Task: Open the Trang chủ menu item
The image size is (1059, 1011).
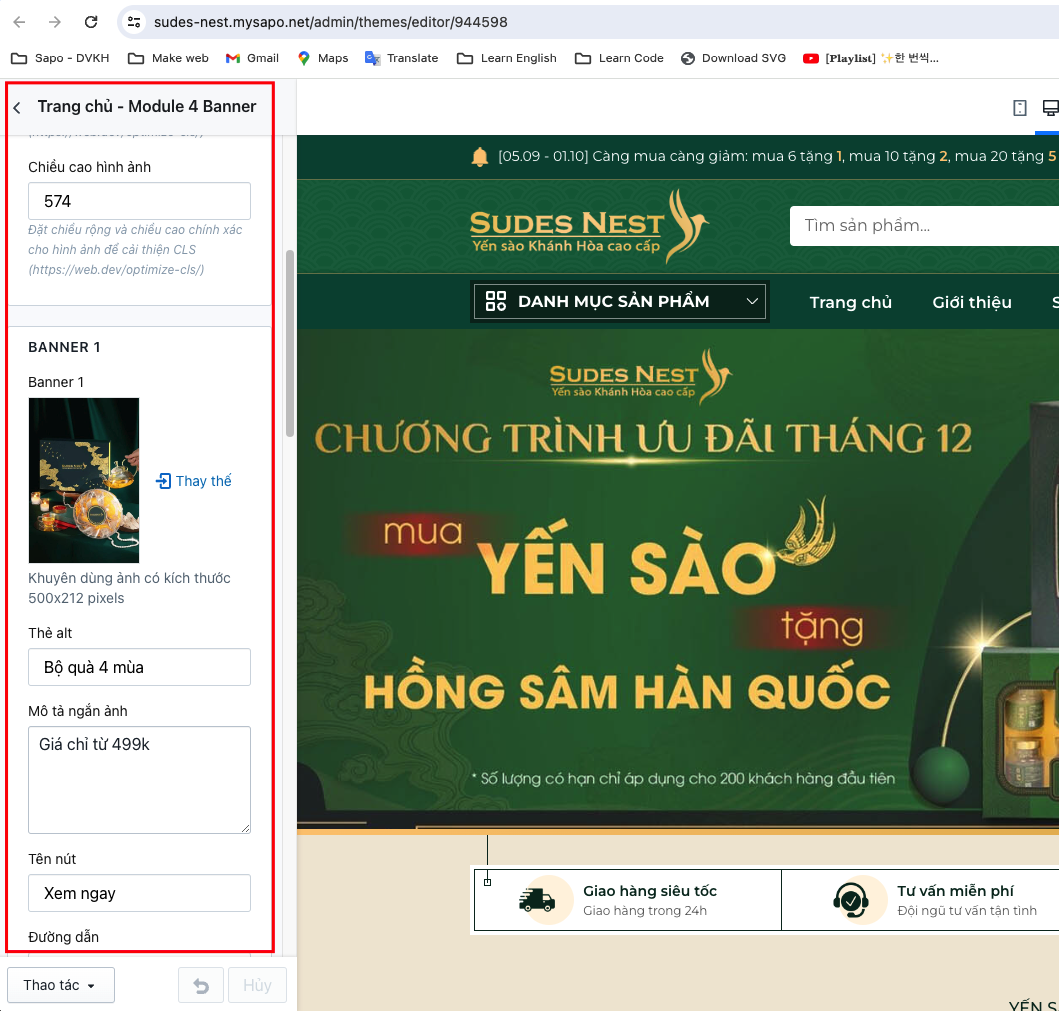Action: pos(850,303)
